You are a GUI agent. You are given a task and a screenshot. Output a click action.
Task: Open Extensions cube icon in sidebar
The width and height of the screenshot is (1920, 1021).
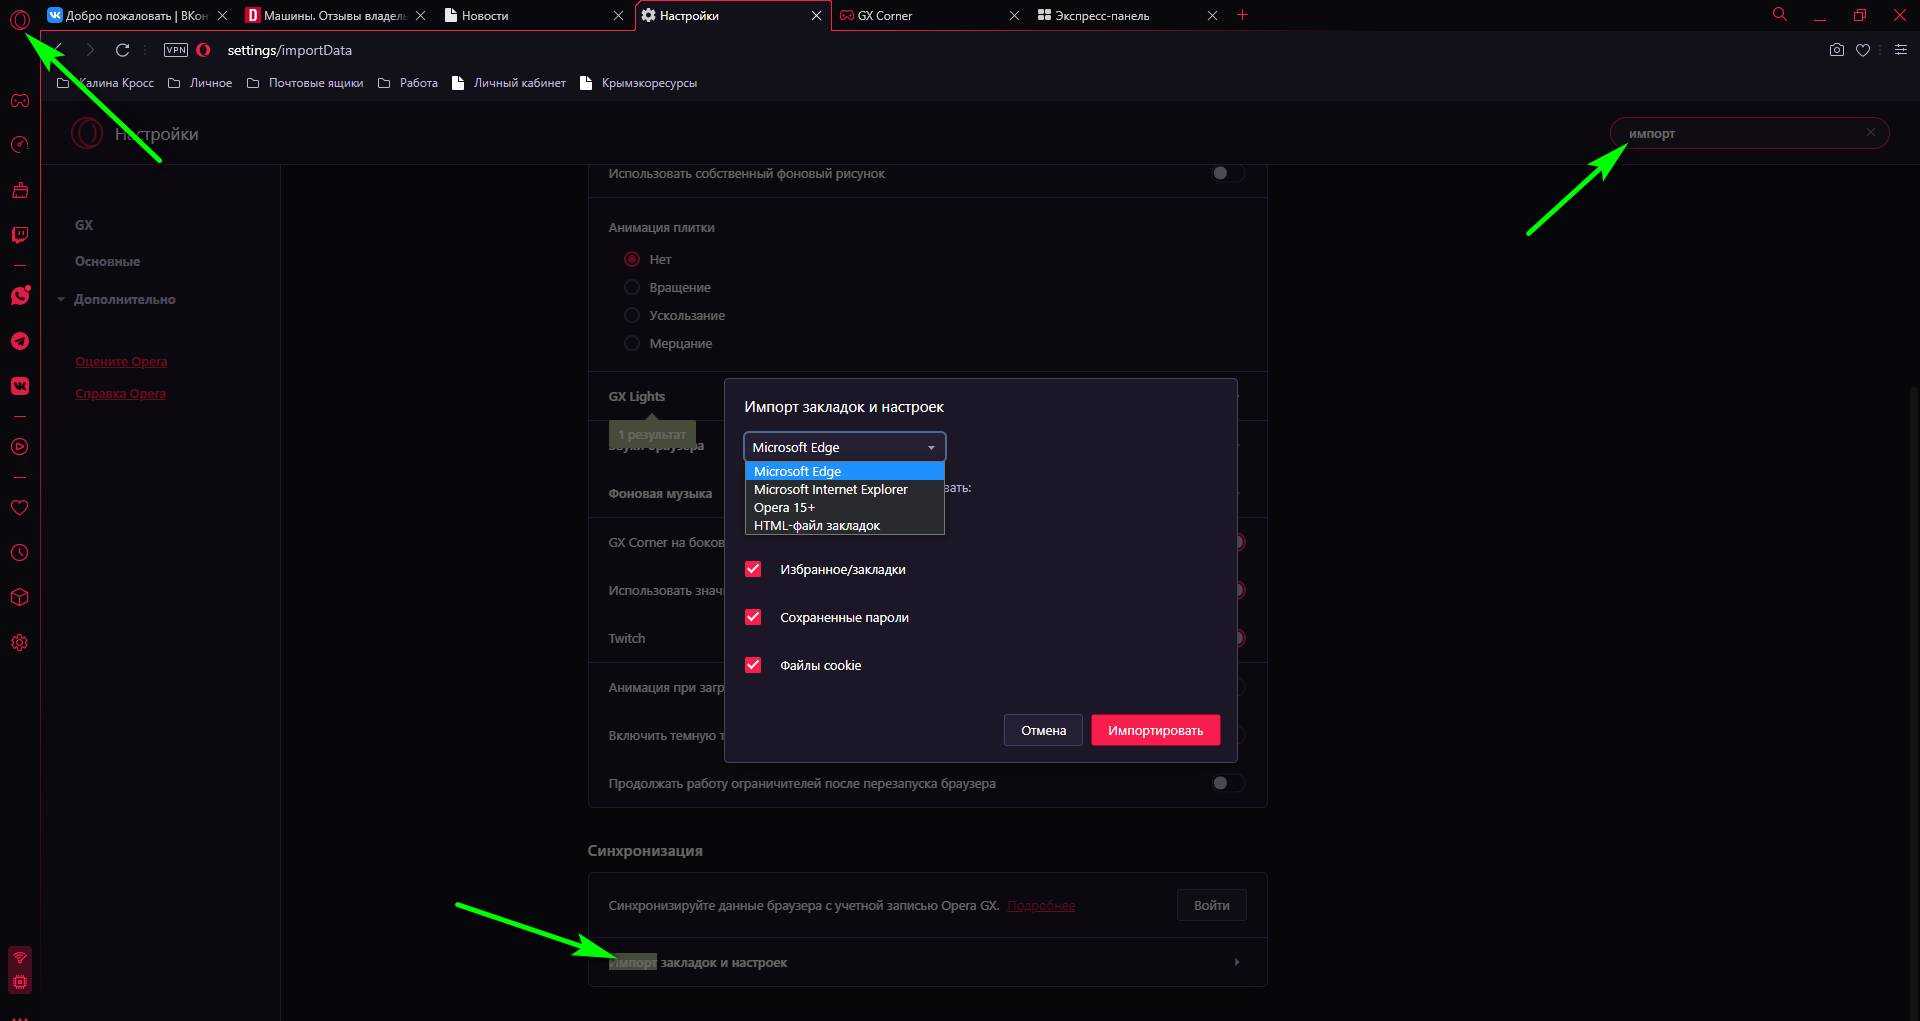20,598
